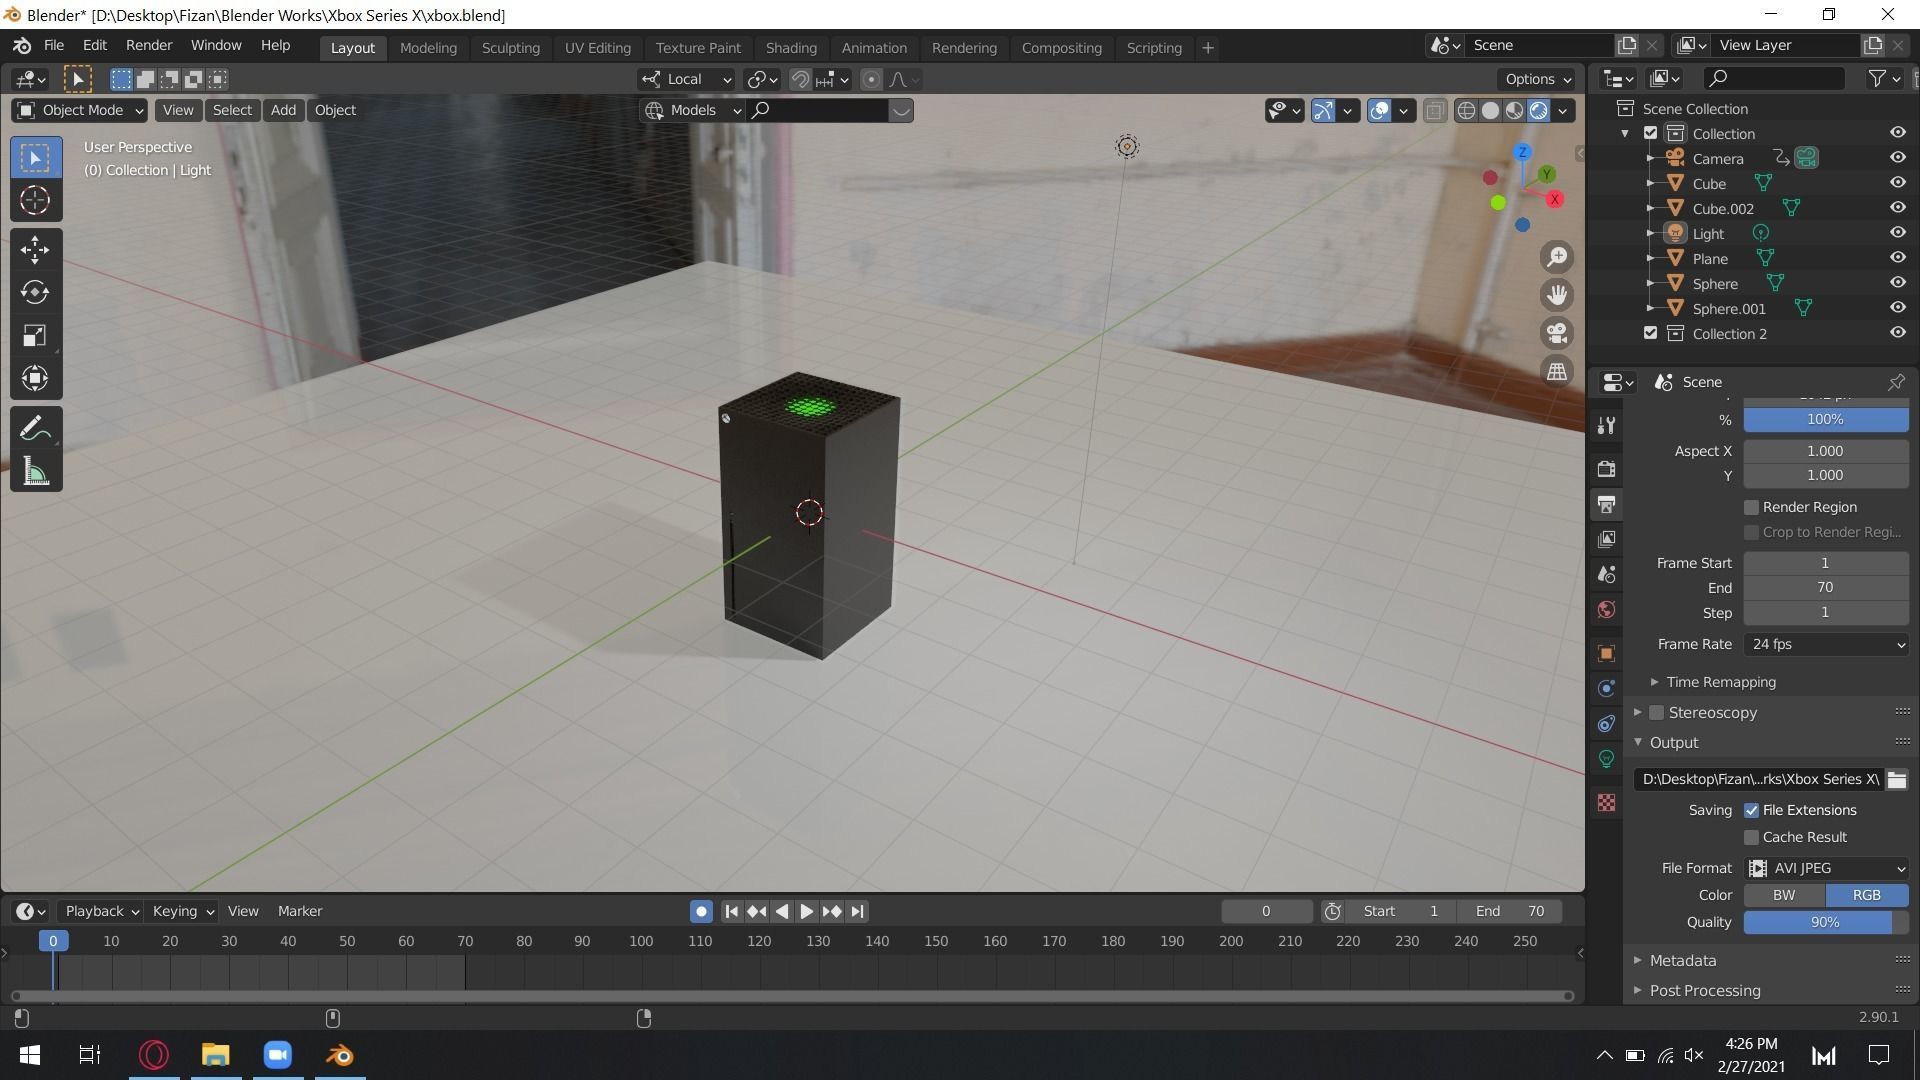The height and width of the screenshot is (1080, 1920).
Task: Select the Select Box tool
Action: click(x=35, y=158)
